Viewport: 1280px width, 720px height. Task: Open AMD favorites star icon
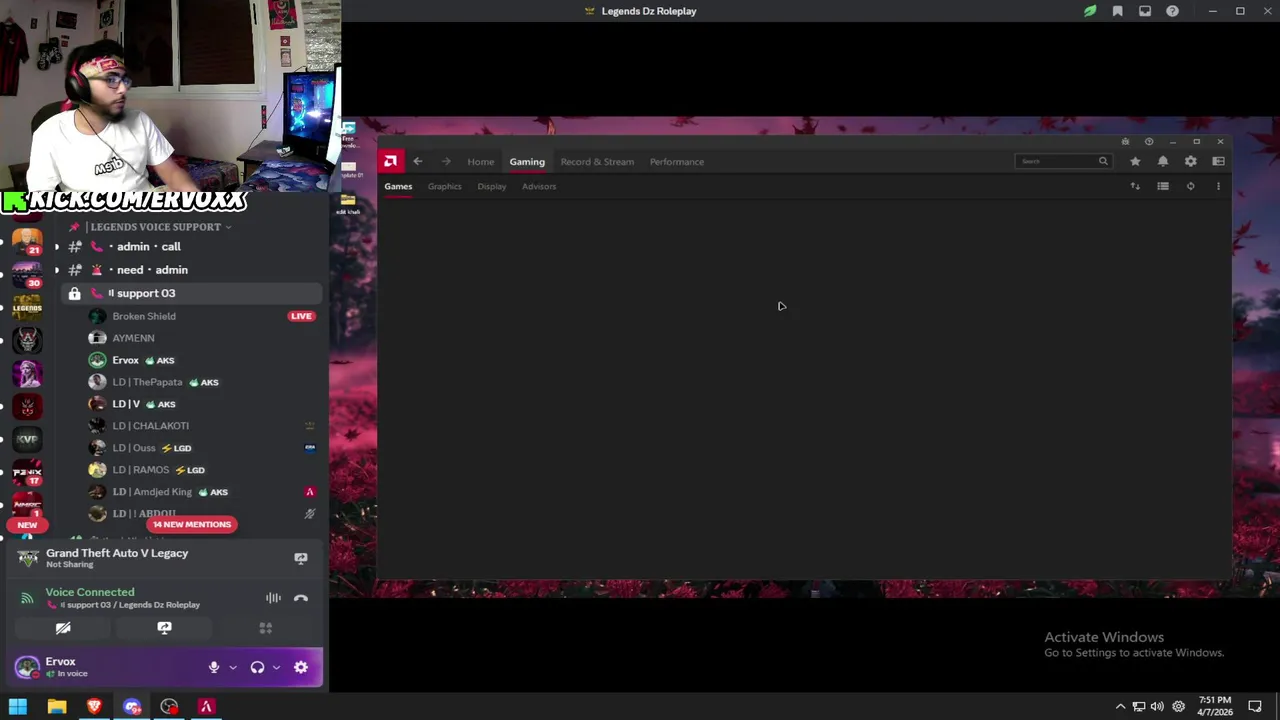1135,161
